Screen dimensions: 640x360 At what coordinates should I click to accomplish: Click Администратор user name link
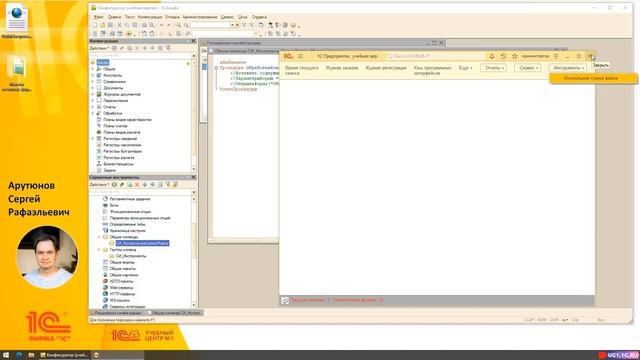535,56
